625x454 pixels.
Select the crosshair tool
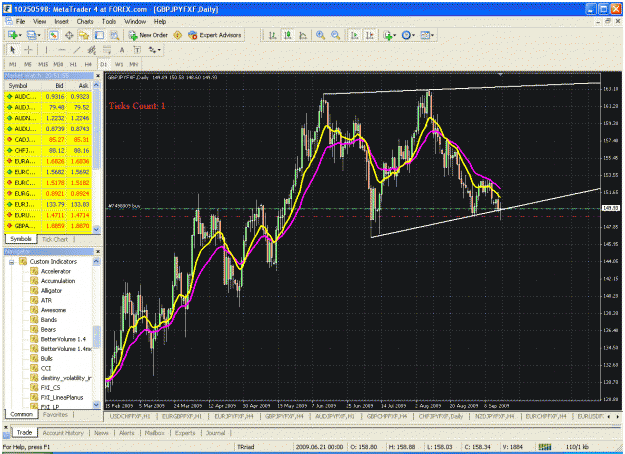point(28,50)
